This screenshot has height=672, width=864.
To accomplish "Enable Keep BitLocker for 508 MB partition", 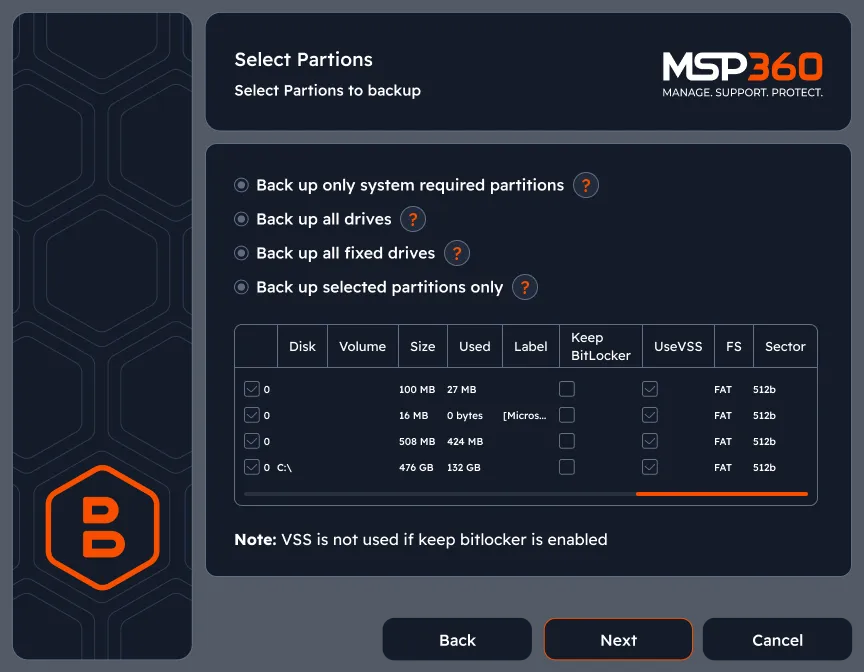I will coord(567,441).
